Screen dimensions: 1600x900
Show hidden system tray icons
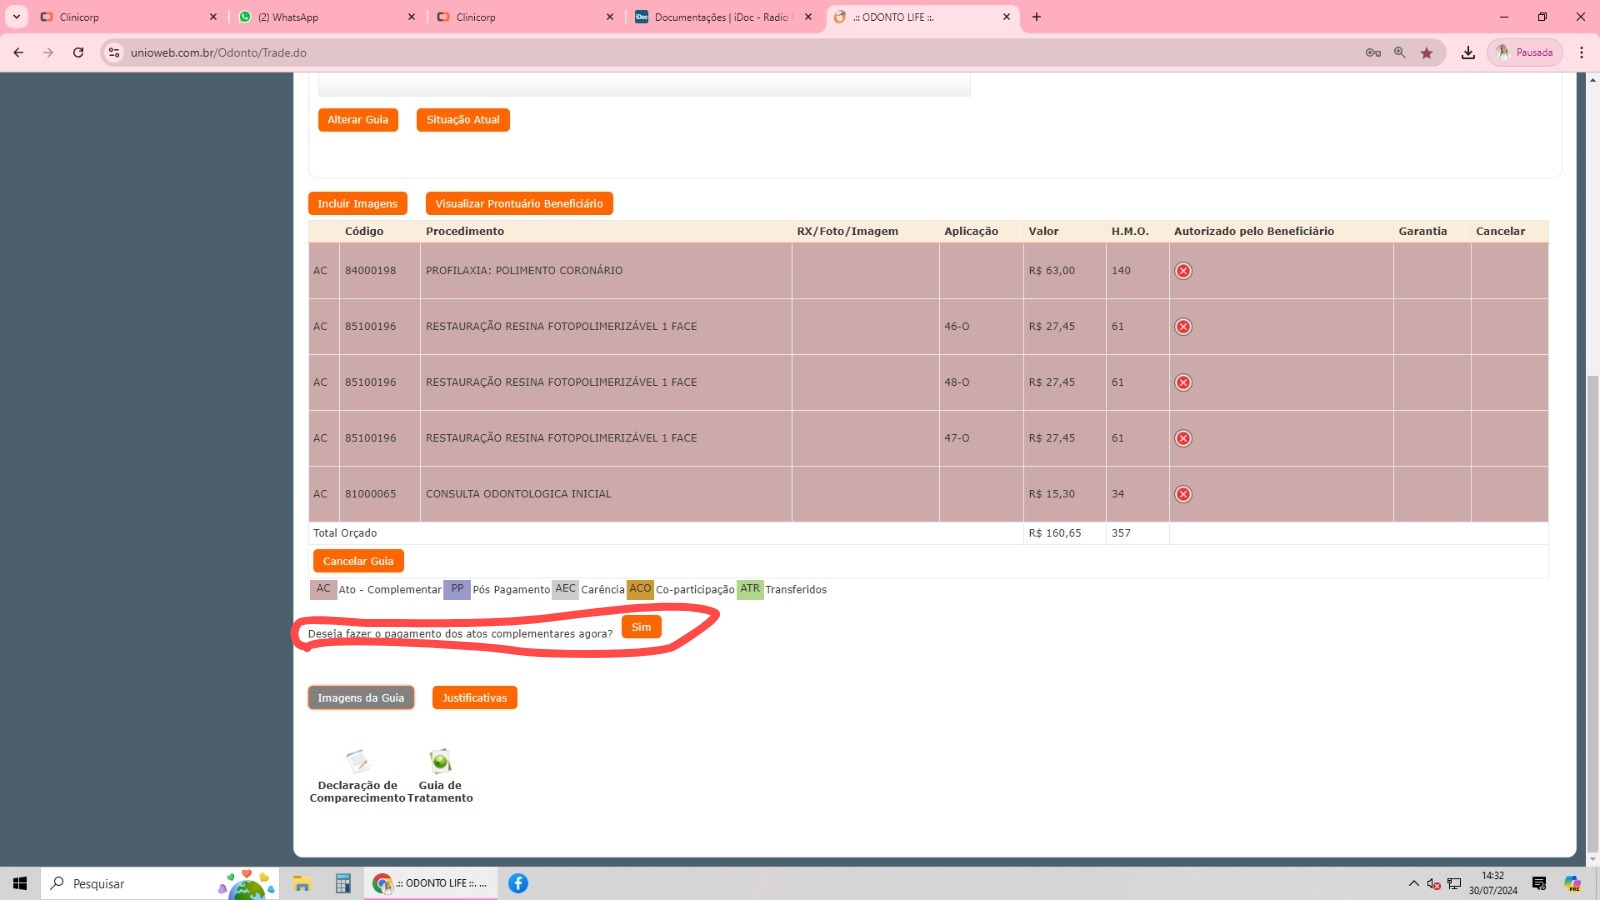[x=1413, y=883]
